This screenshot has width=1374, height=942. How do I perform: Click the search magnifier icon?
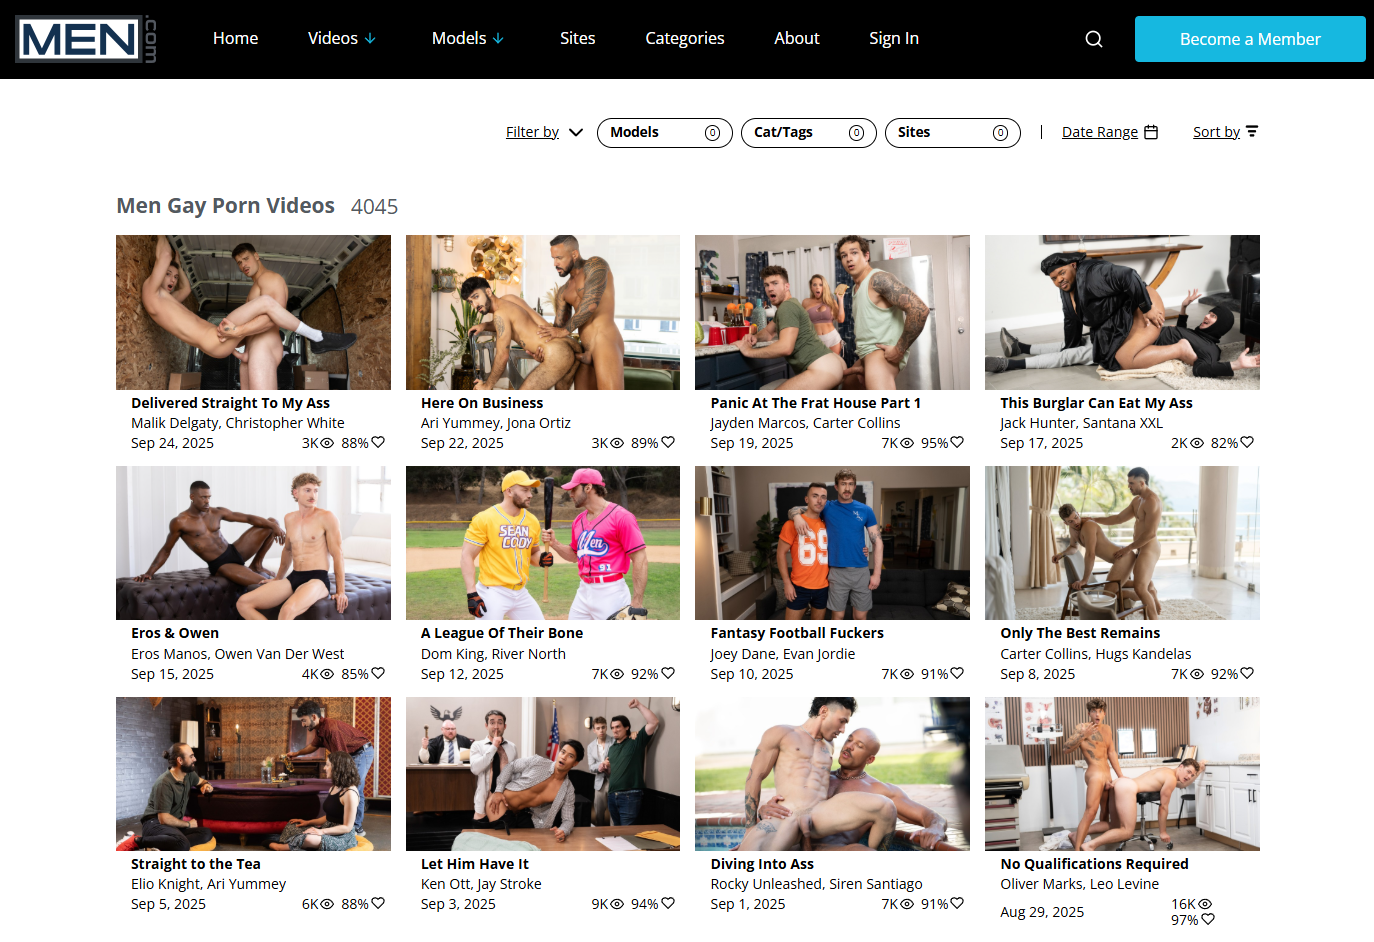tap(1094, 39)
